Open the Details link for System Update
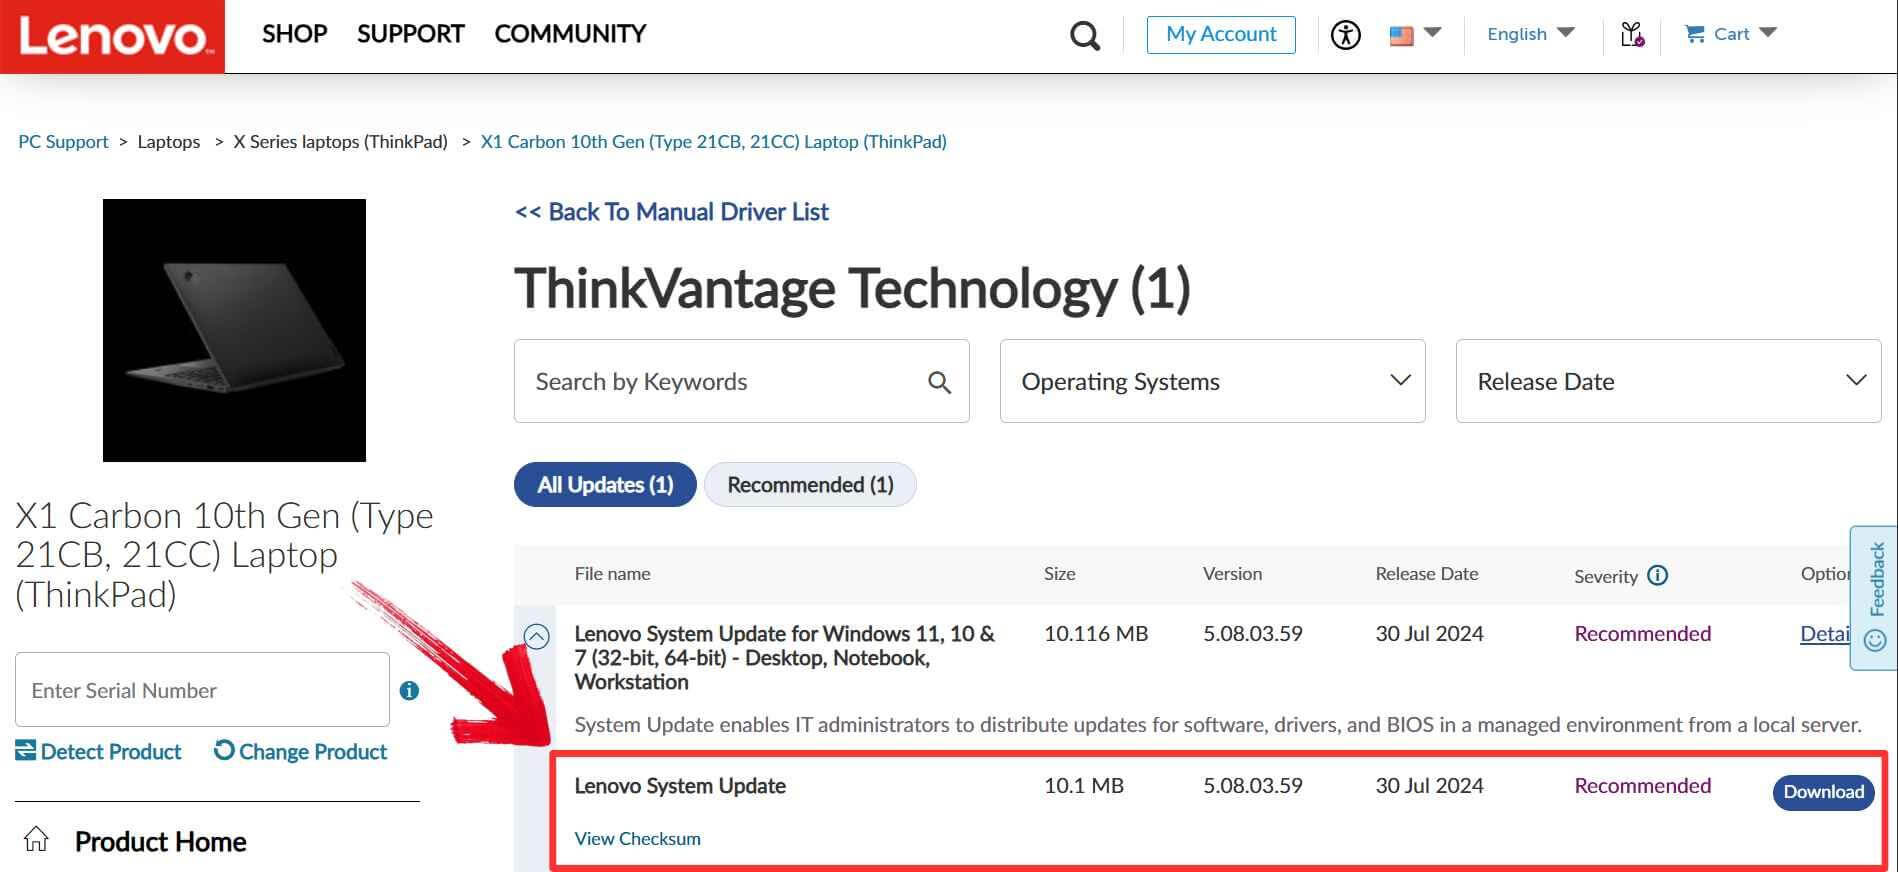Screen dimensions: 1898x872 point(1825,634)
